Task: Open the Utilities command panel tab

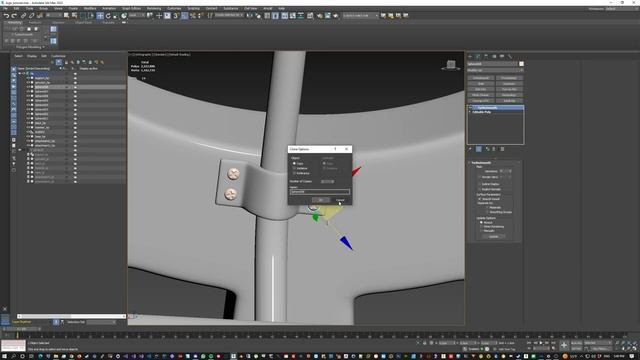Action: 510,56
